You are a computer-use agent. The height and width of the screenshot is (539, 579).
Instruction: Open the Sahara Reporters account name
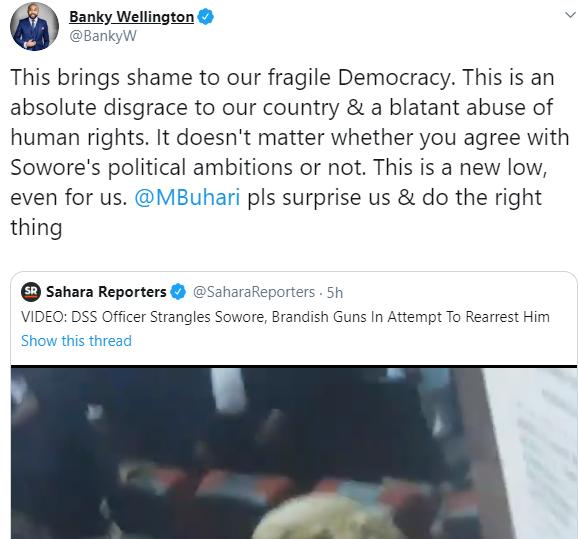pos(106,292)
